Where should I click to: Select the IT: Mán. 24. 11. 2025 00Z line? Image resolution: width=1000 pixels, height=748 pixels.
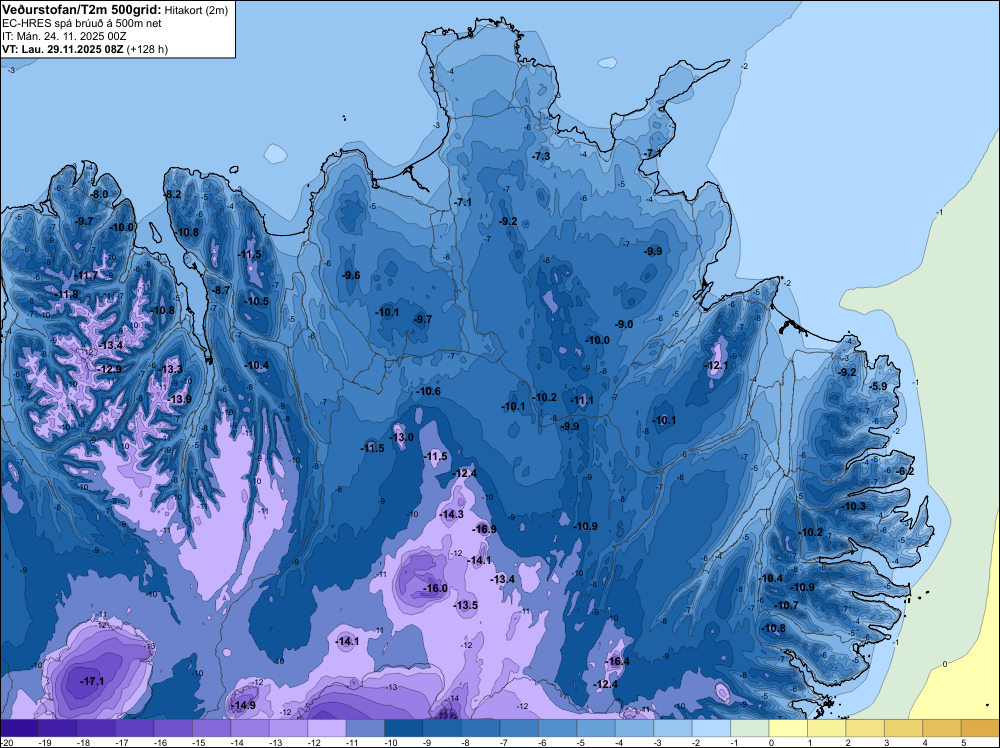(64, 36)
